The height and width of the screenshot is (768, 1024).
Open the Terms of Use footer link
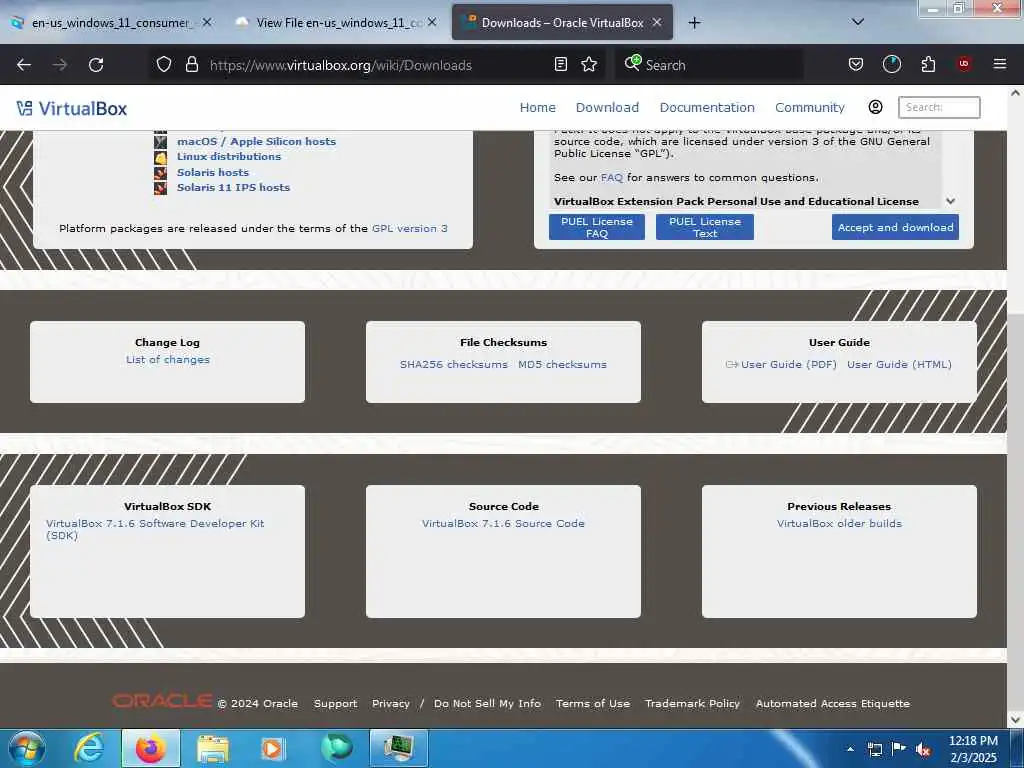[x=593, y=703]
